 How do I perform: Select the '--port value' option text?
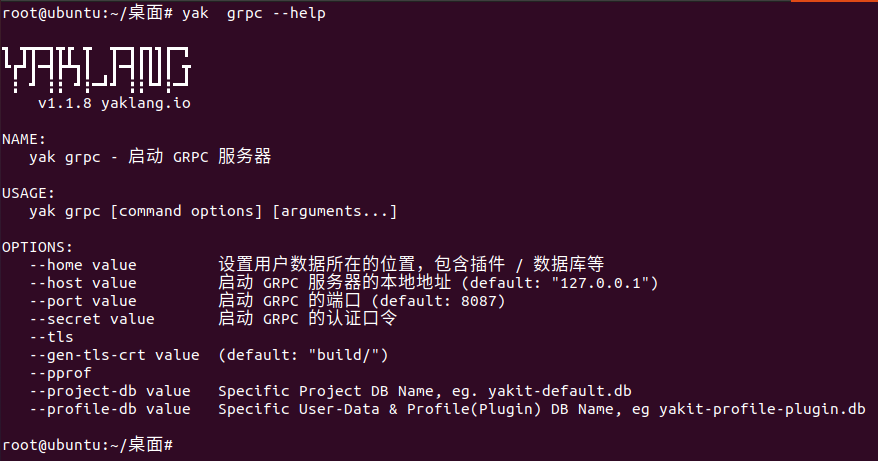click(83, 301)
